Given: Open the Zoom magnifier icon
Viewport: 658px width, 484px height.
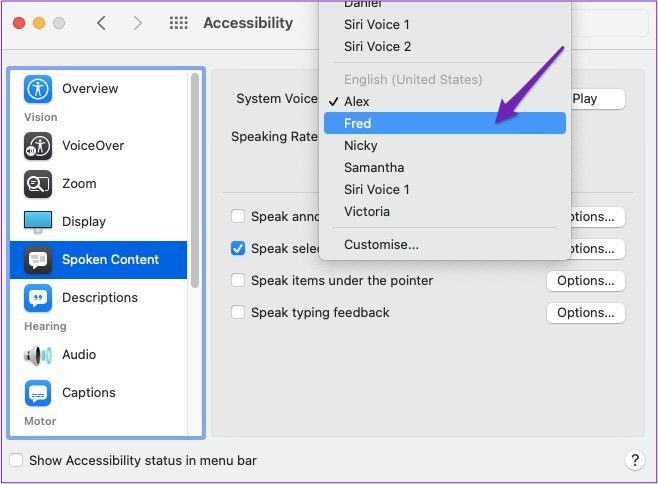Looking at the screenshot, I should [x=38, y=184].
